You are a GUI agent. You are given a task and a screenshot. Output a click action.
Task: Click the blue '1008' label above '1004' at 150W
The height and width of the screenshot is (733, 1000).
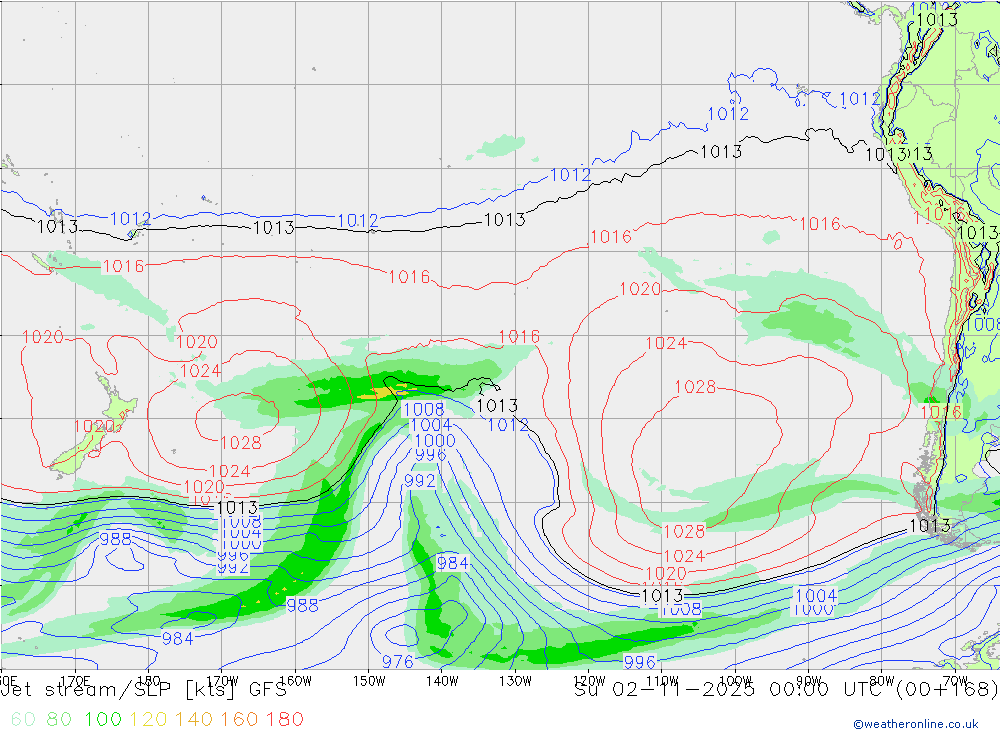[423, 409]
